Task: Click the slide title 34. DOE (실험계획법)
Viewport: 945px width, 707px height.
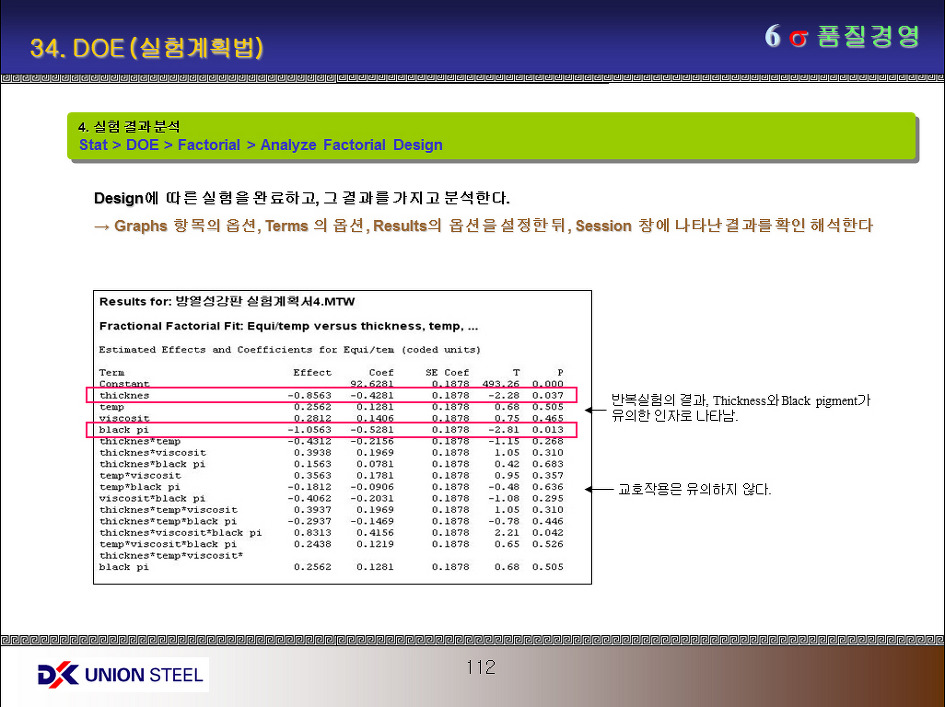Action: click(147, 48)
